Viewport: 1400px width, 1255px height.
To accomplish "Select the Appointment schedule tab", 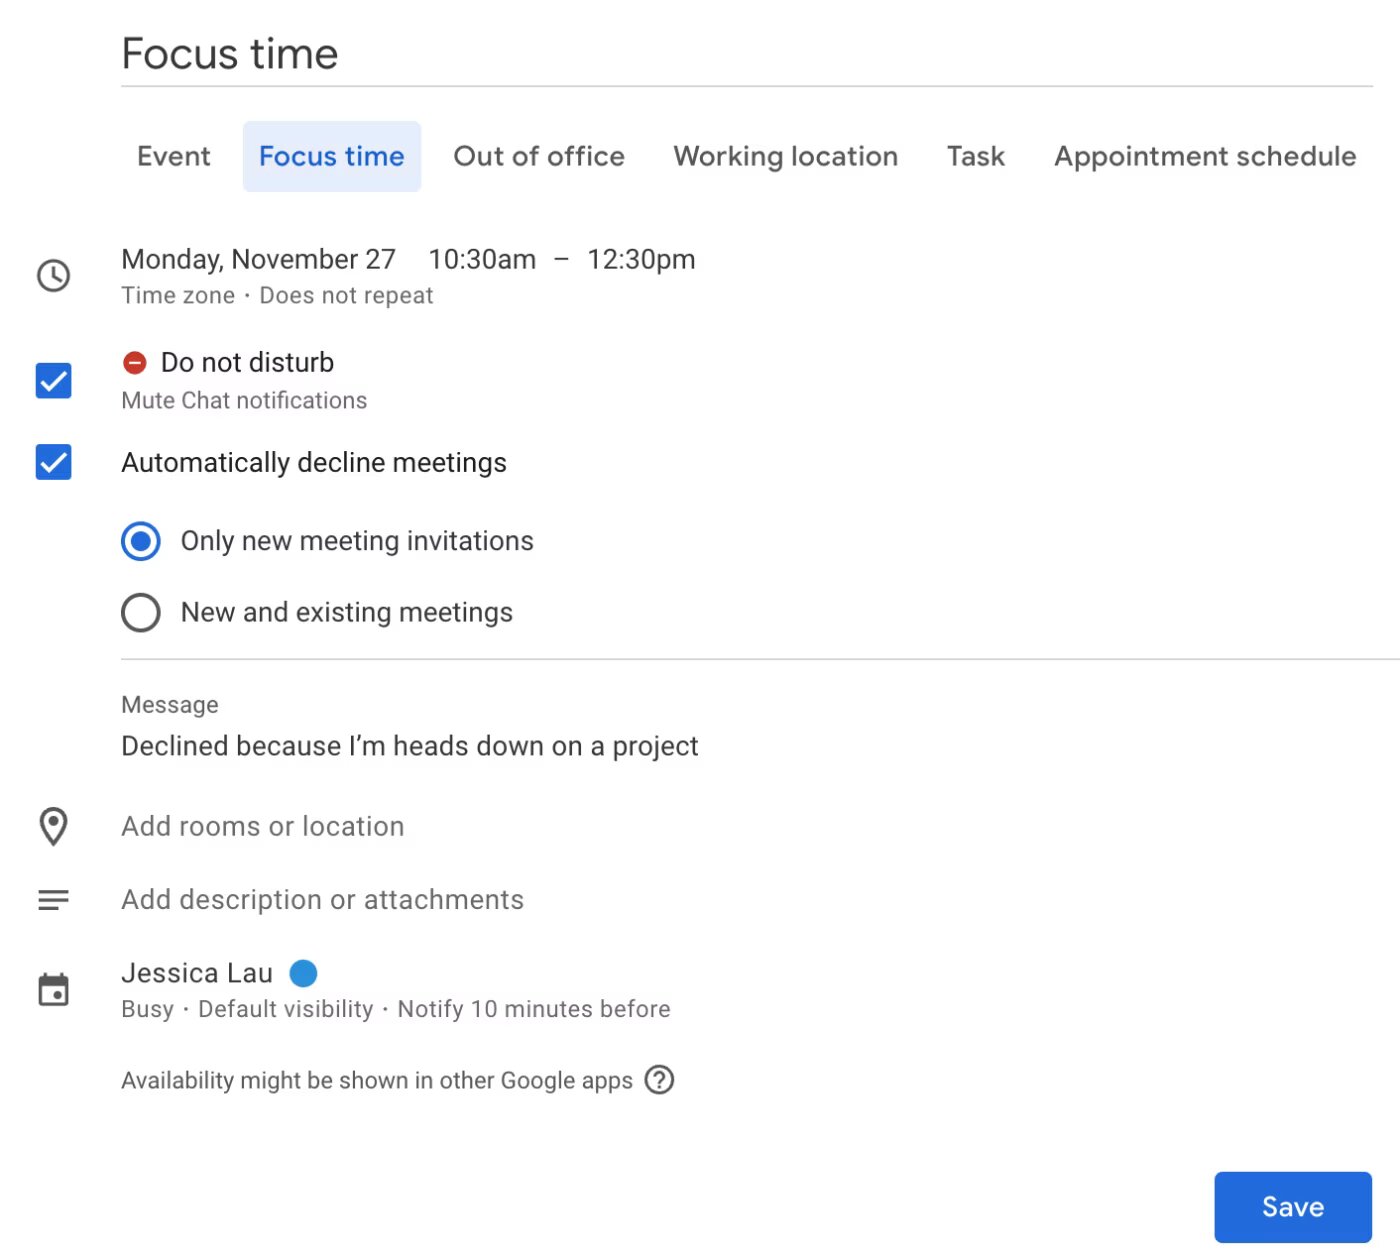I will click(x=1205, y=157).
